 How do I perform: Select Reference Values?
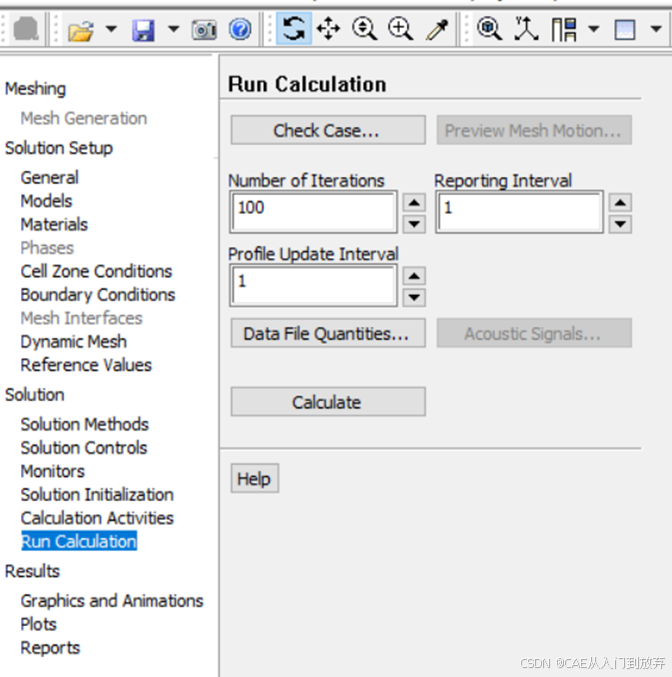[x=86, y=365]
